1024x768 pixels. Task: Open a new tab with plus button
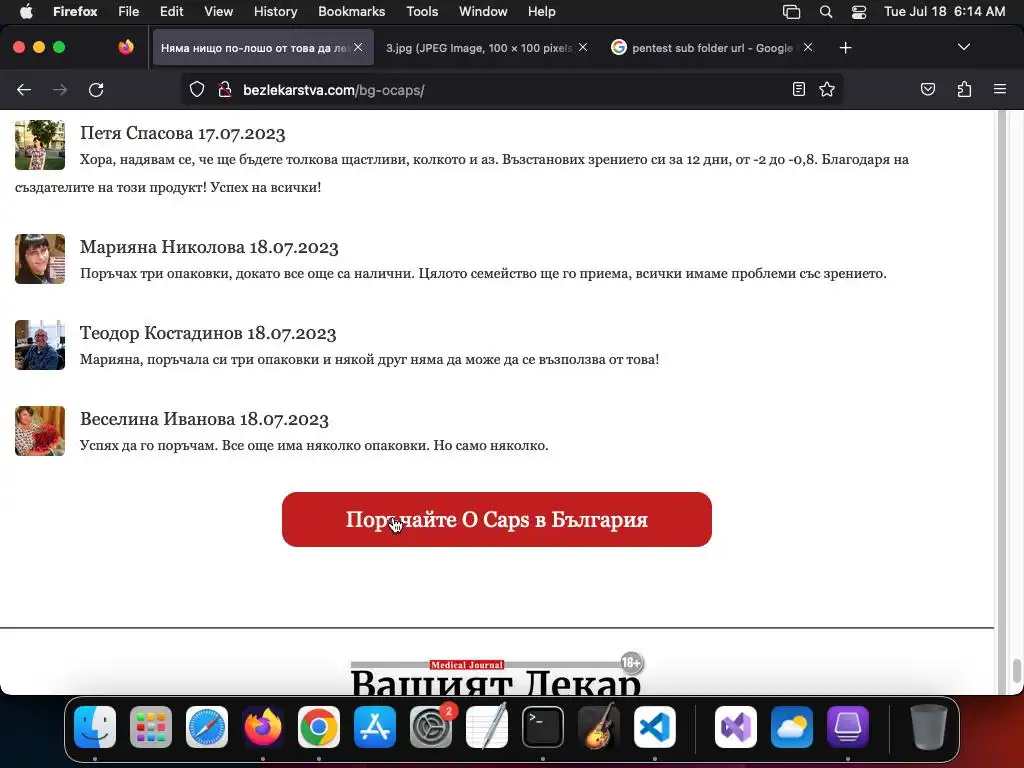846,48
